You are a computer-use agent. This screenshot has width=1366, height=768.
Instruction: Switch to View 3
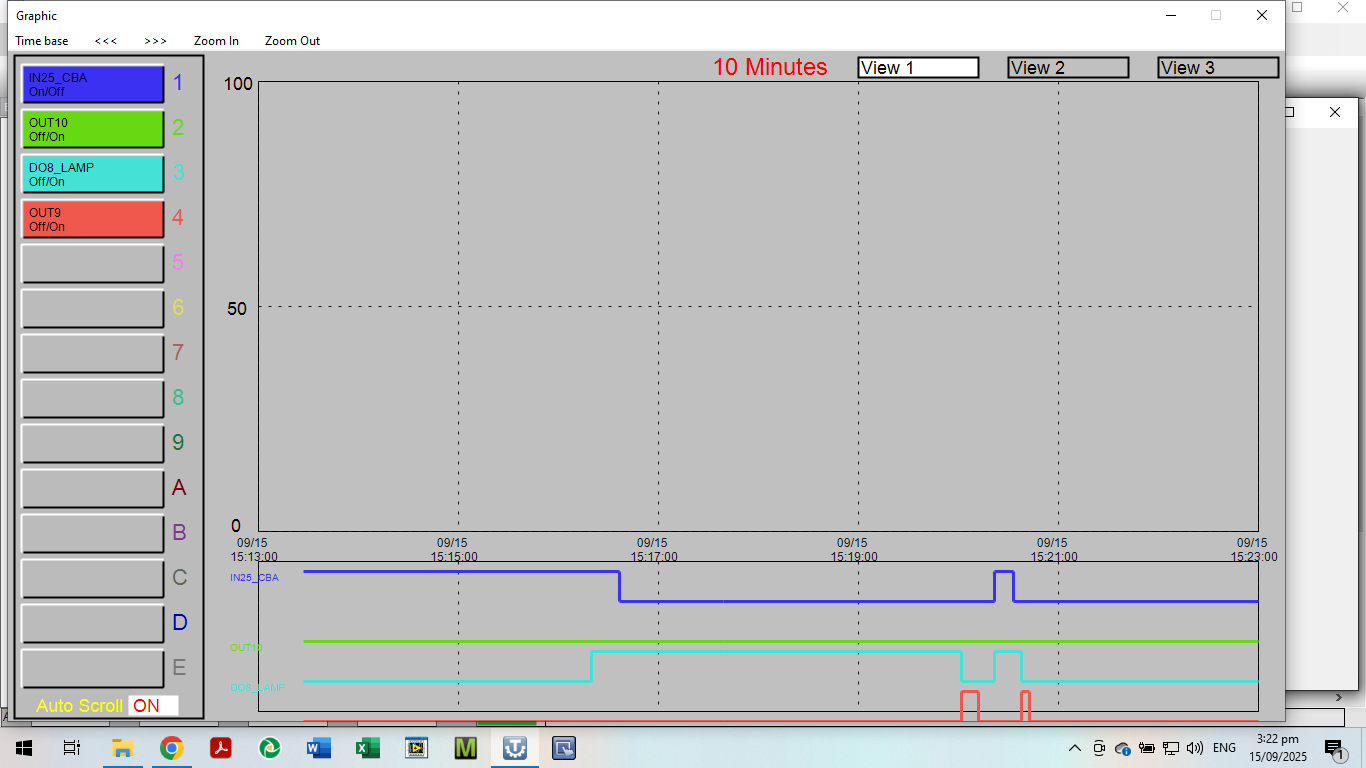point(1218,68)
